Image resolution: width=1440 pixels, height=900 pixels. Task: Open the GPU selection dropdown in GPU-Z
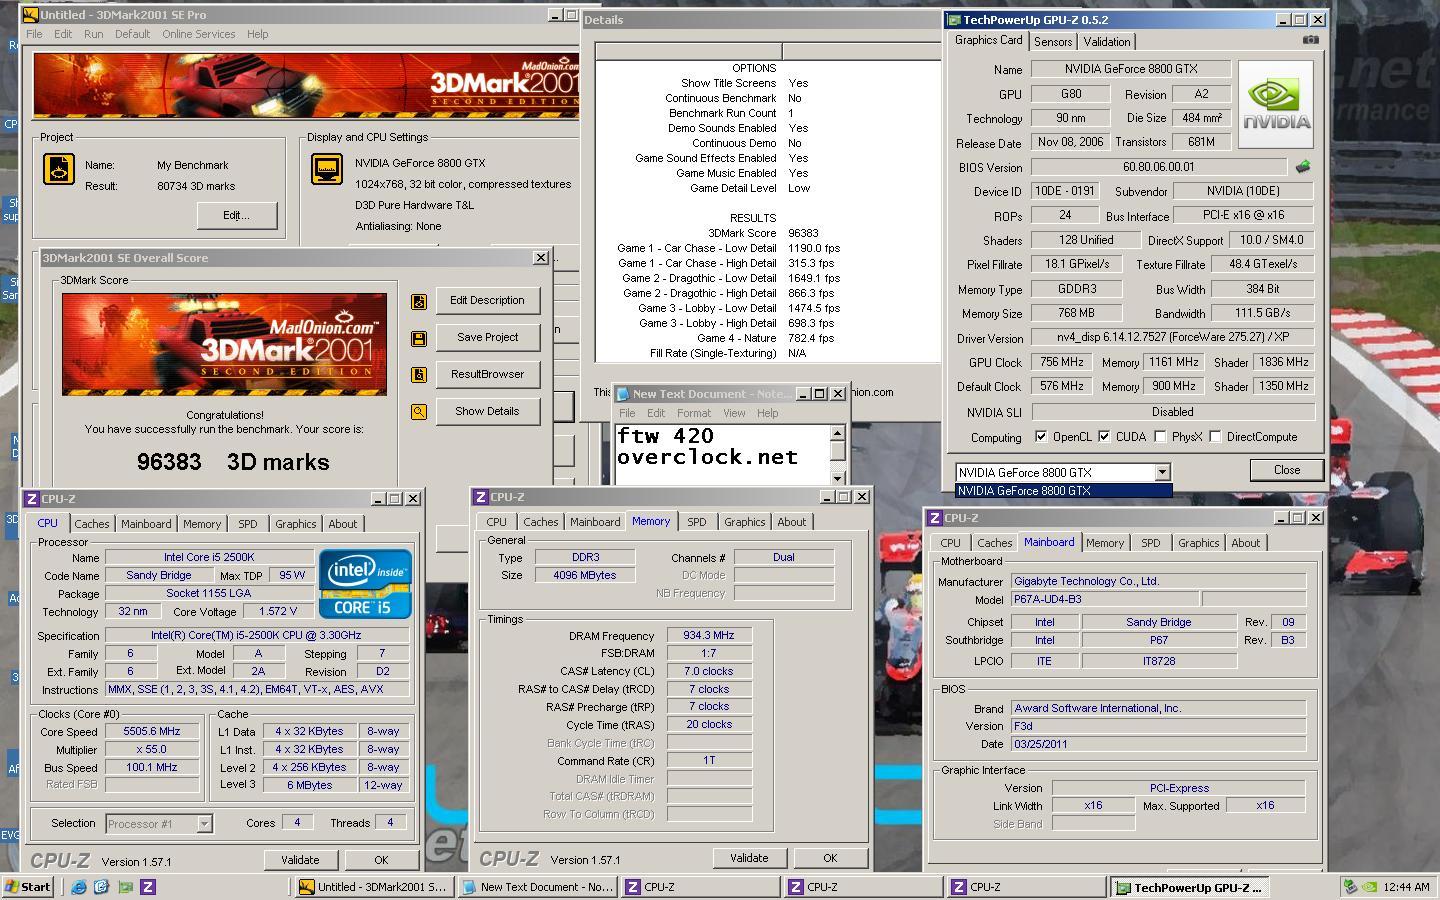[1162, 472]
